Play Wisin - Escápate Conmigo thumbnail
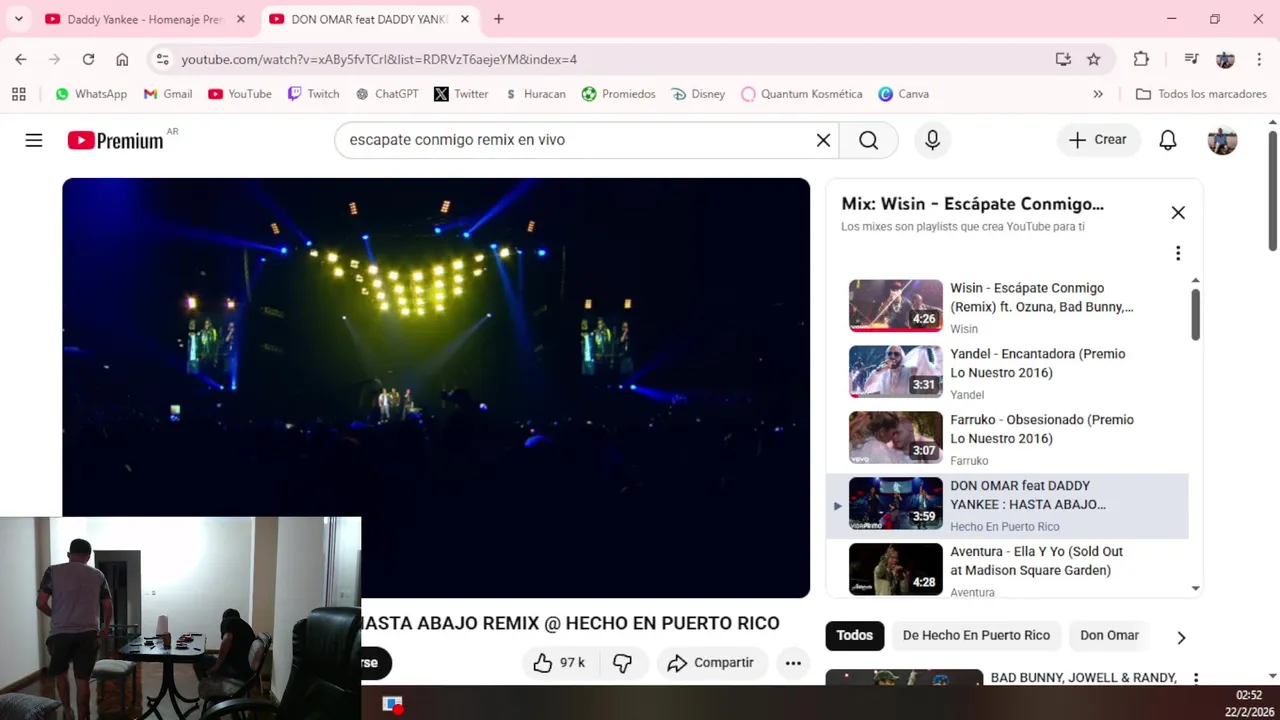This screenshot has width=1280, height=720. 895,305
